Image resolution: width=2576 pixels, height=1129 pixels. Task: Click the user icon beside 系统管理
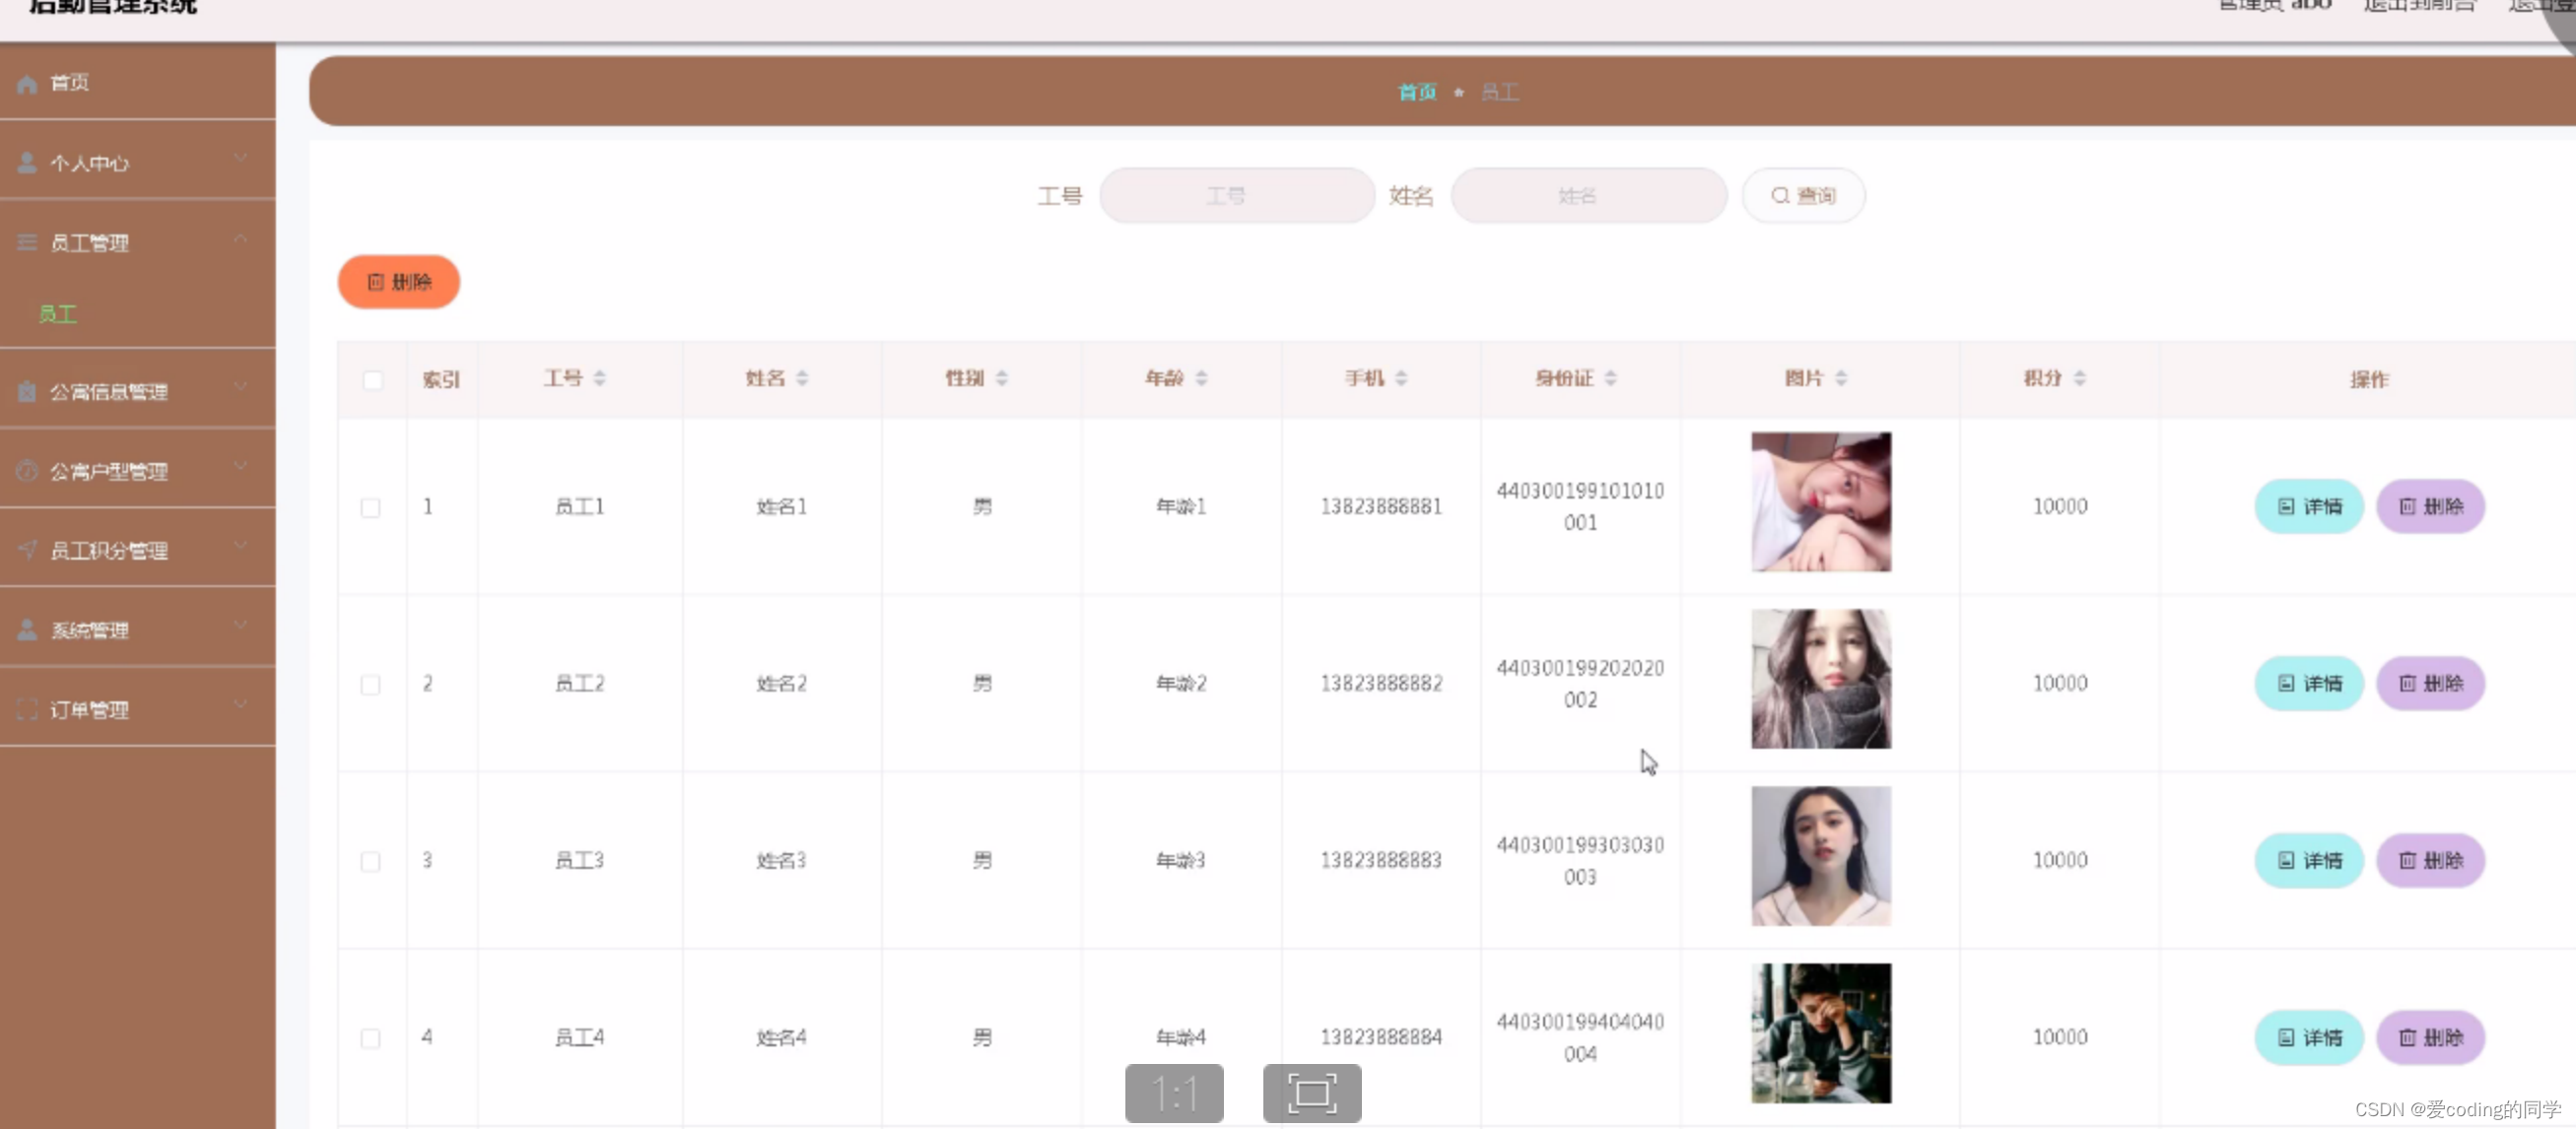[x=27, y=629]
